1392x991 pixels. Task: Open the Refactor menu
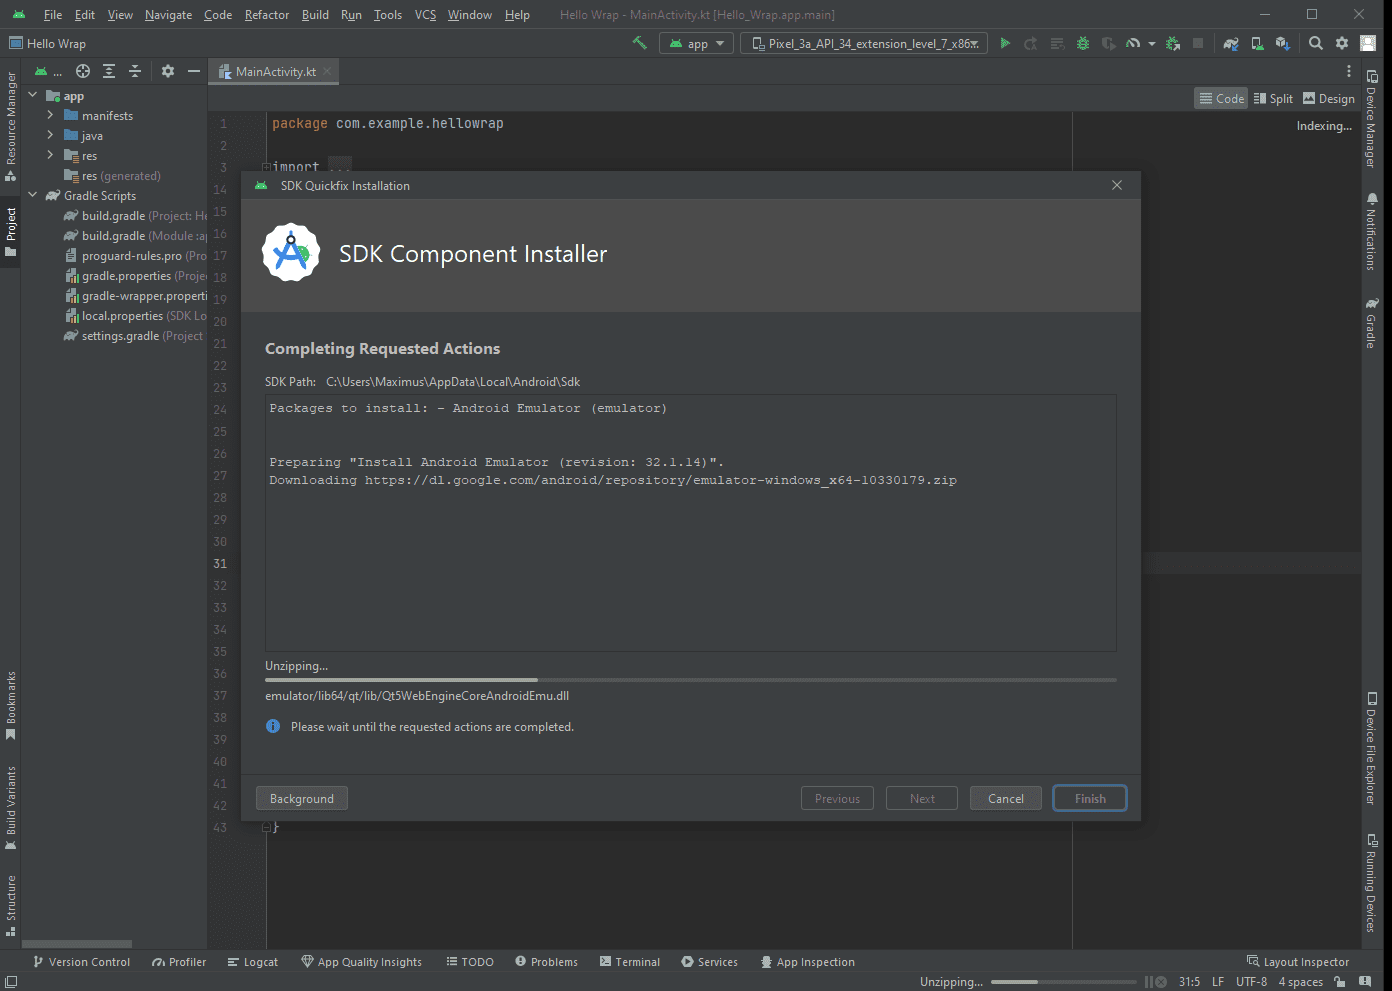tap(267, 15)
